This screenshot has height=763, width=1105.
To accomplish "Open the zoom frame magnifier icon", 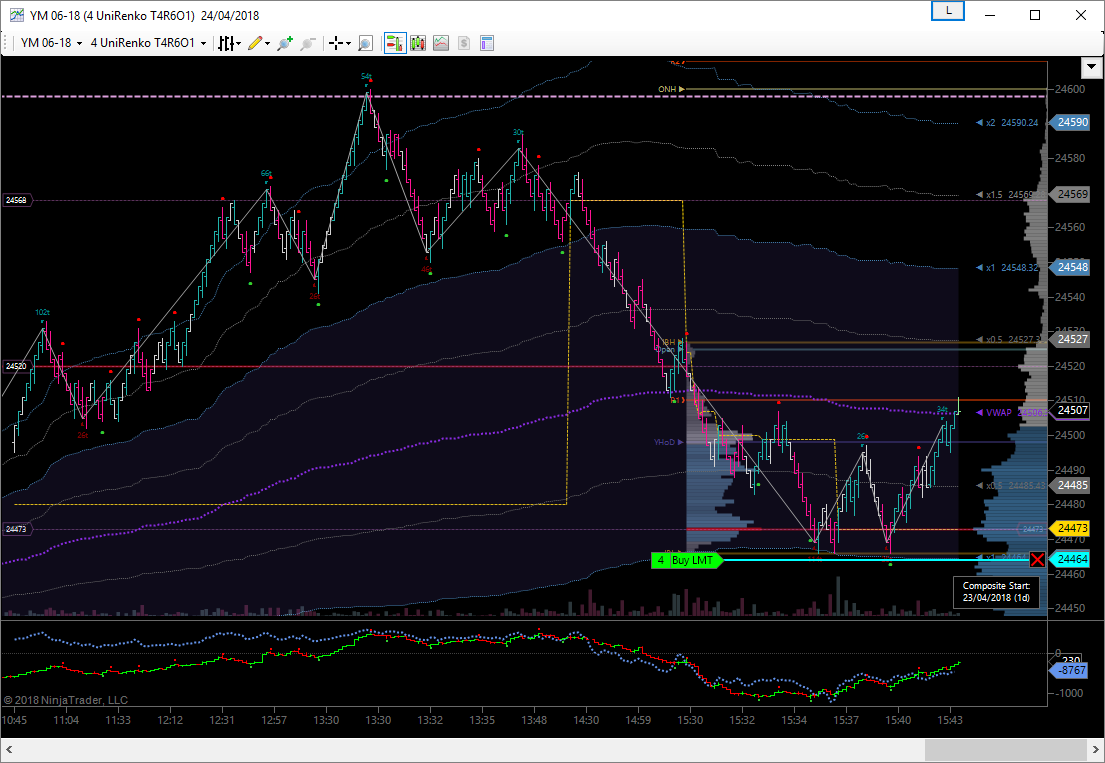I will [x=365, y=43].
